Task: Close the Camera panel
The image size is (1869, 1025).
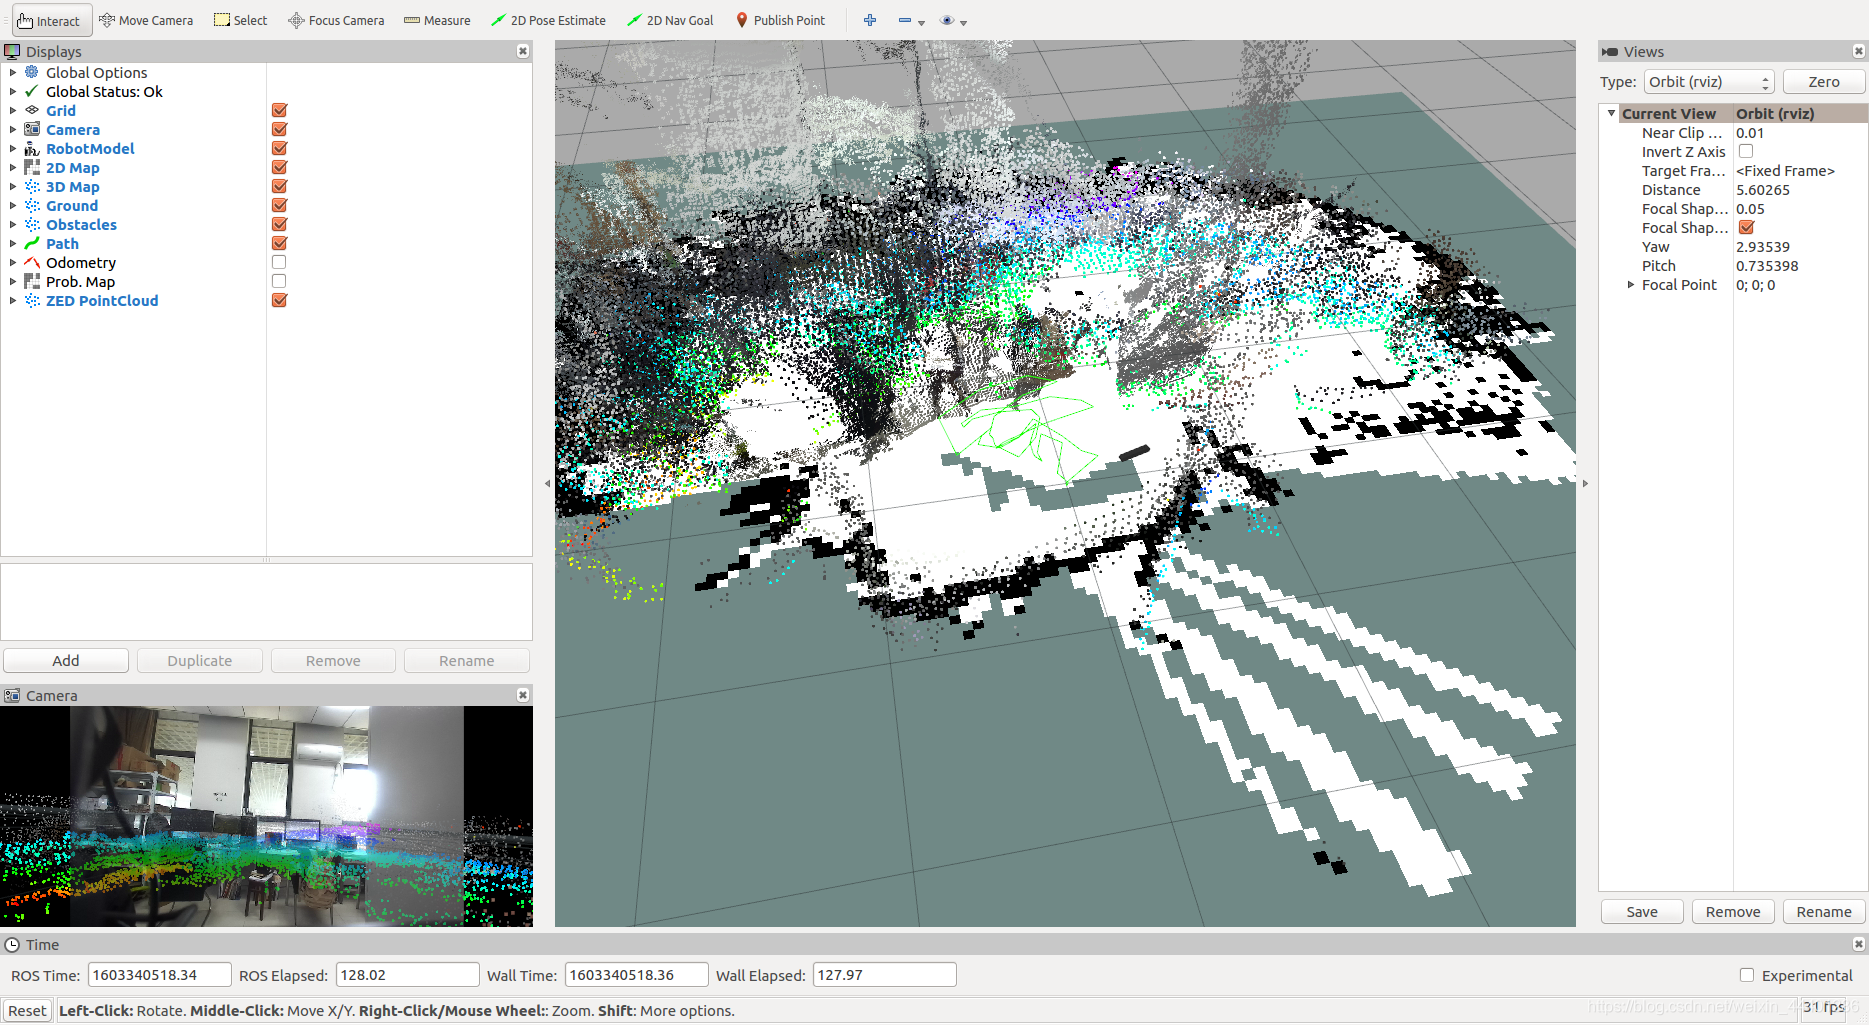Action: [523, 695]
